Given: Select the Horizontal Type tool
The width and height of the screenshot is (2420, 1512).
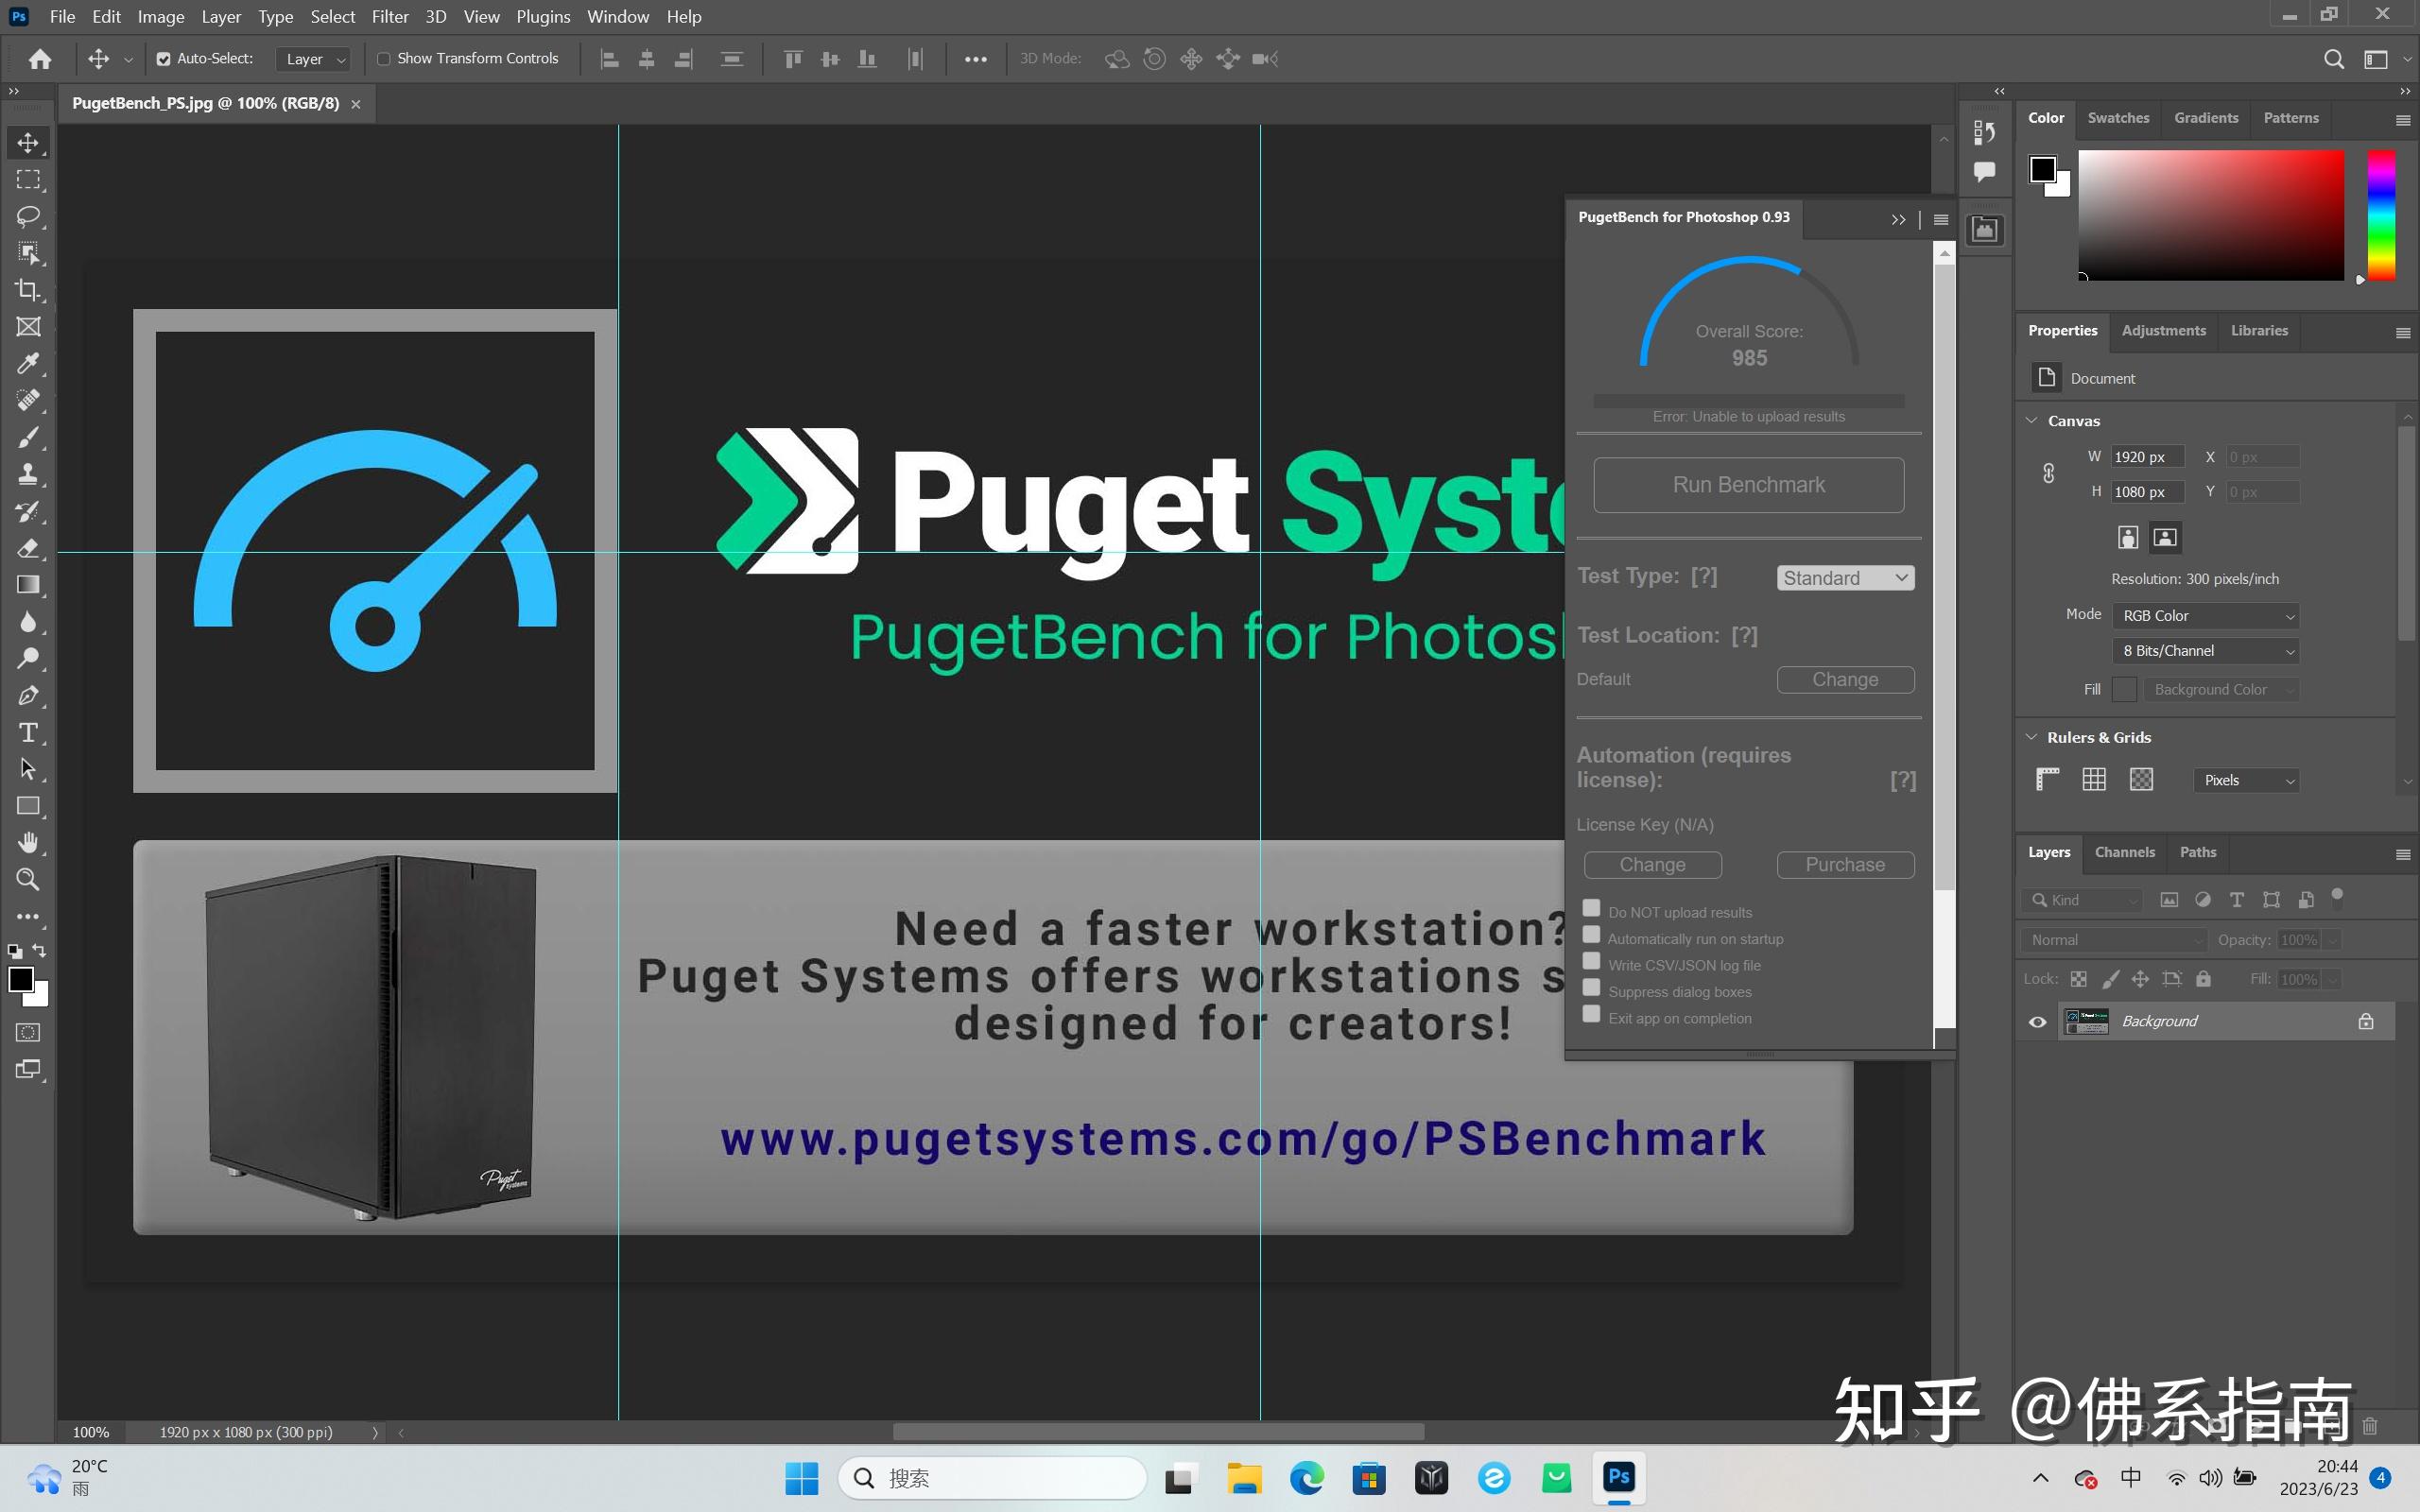Looking at the screenshot, I should [x=28, y=733].
